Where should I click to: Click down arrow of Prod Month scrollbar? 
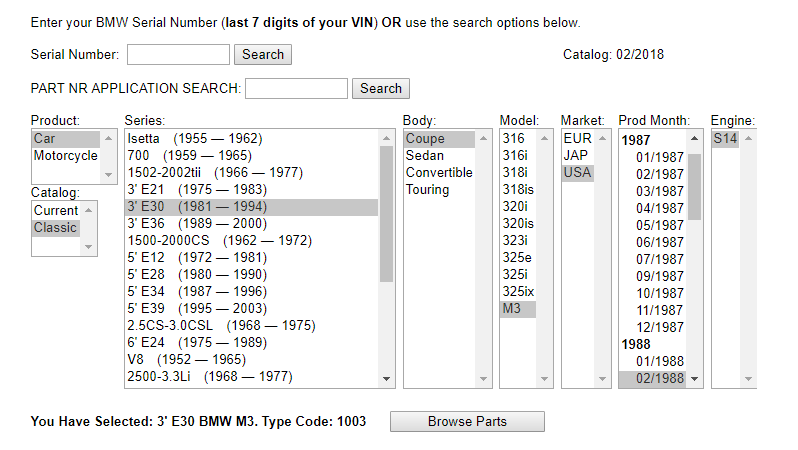pyautogui.click(x=695, y=379)
